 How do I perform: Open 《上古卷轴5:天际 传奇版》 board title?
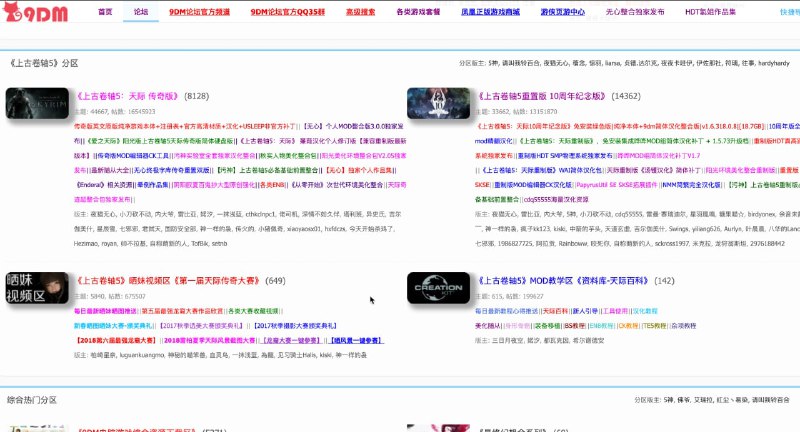127,96
